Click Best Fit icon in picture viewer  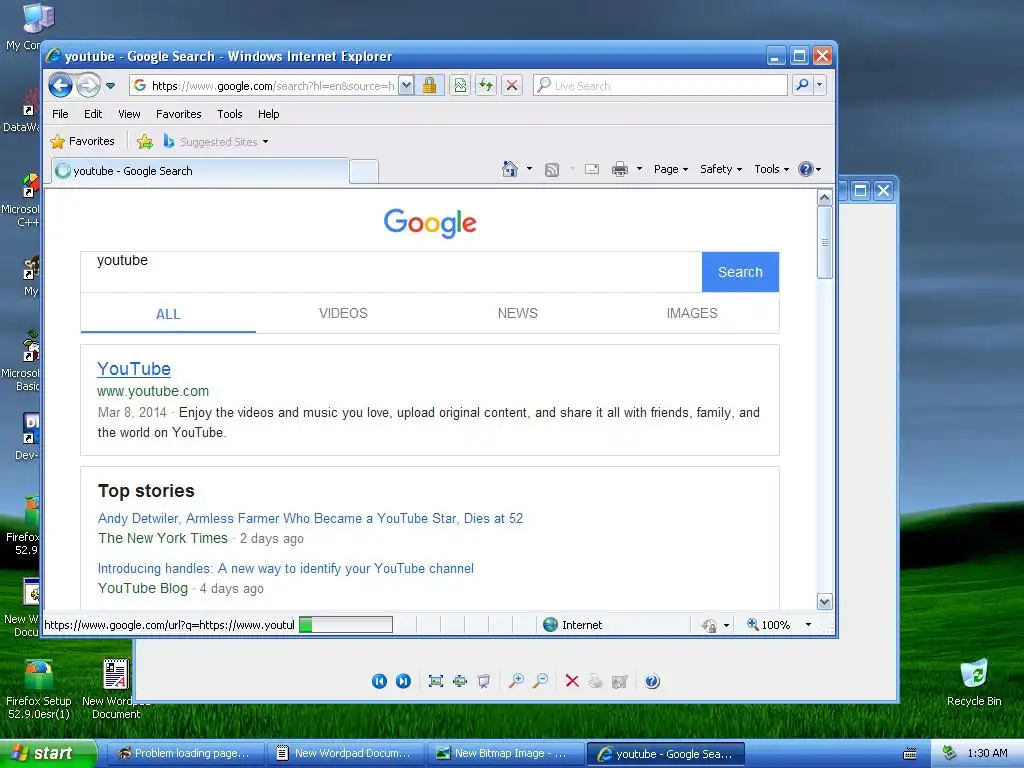[436, 681]
